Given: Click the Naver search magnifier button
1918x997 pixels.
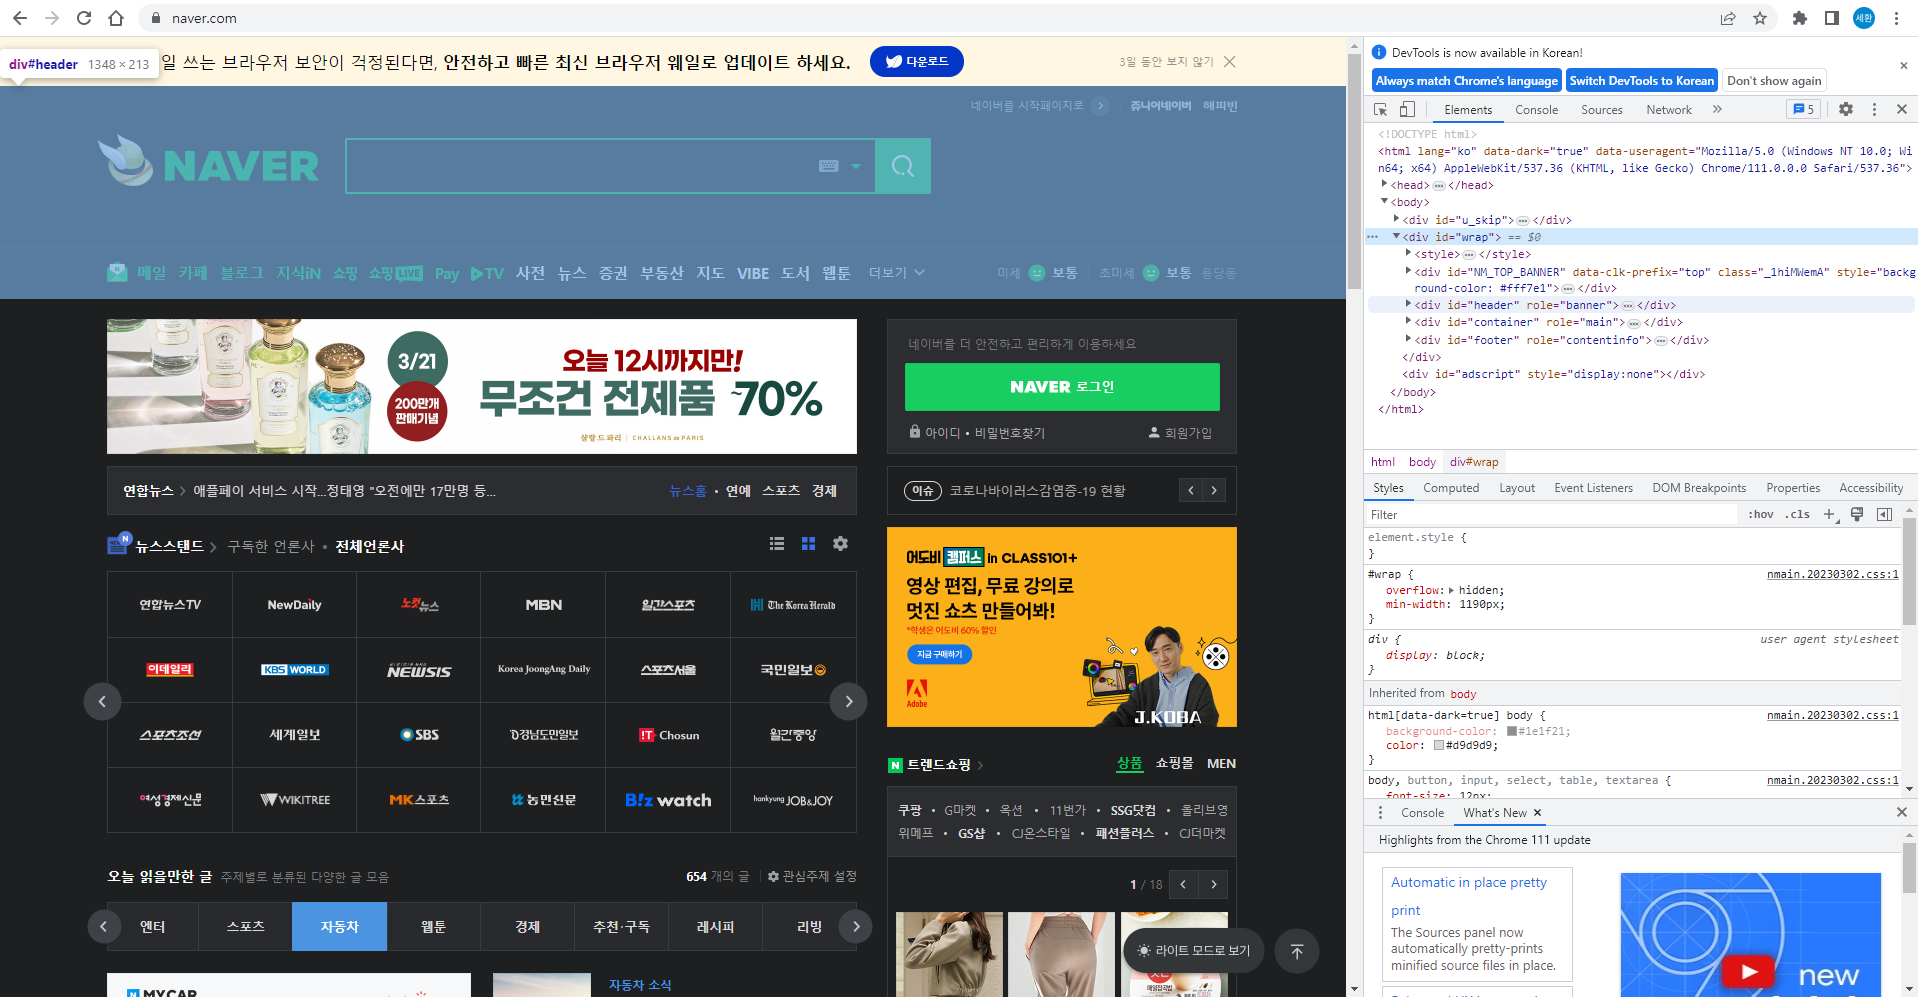Looking at the screenshot, I should click(903, 166).
